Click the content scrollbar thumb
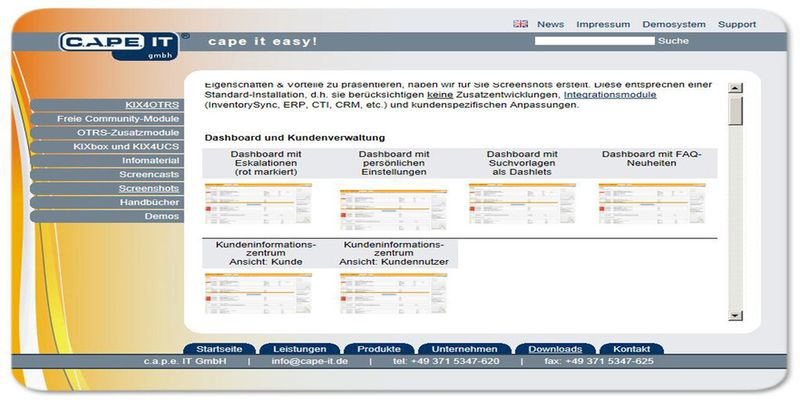 pyautogui.click(x=735, y=111)
